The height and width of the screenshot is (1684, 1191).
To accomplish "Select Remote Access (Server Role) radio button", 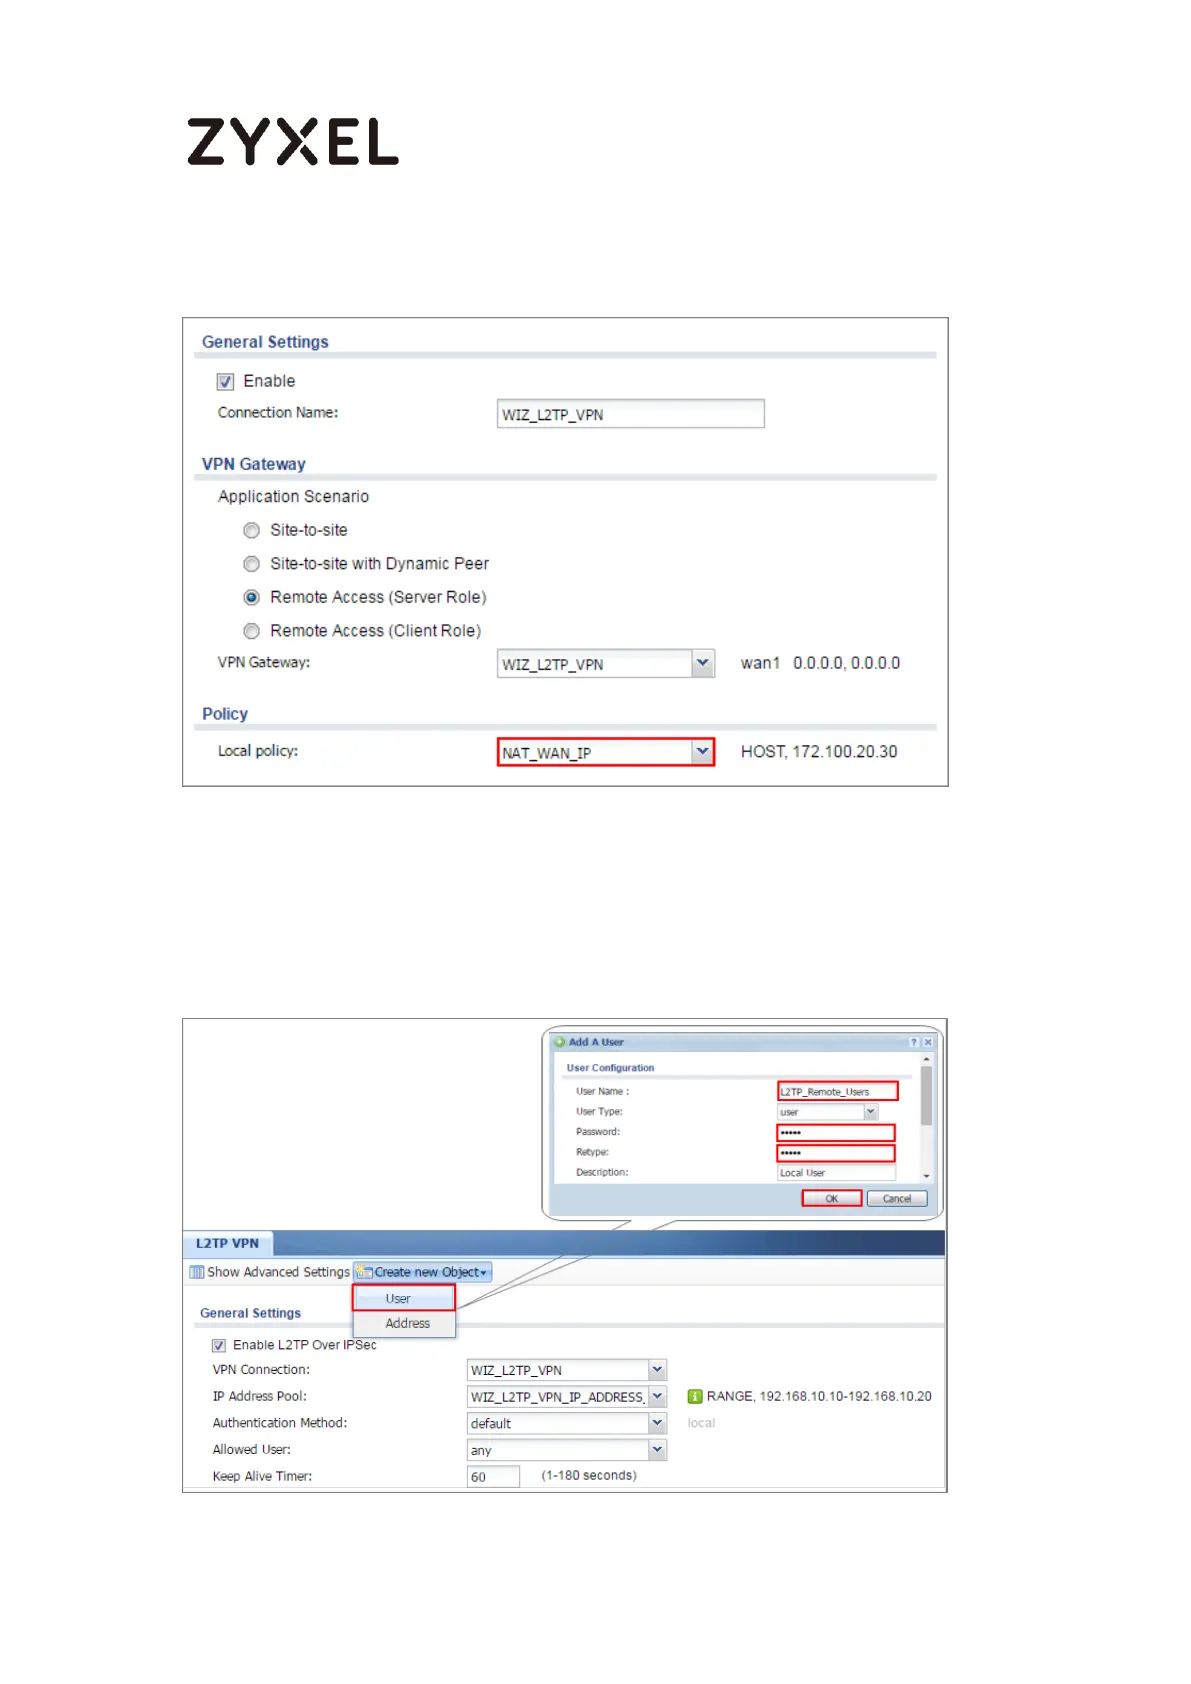I will point(251,598).
